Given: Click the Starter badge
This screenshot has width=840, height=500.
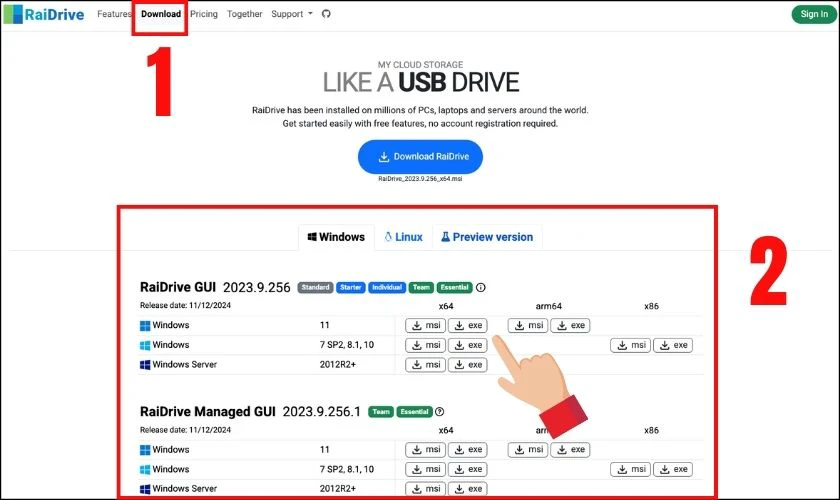Looking at the screenshot, I should tap(351, 288).
